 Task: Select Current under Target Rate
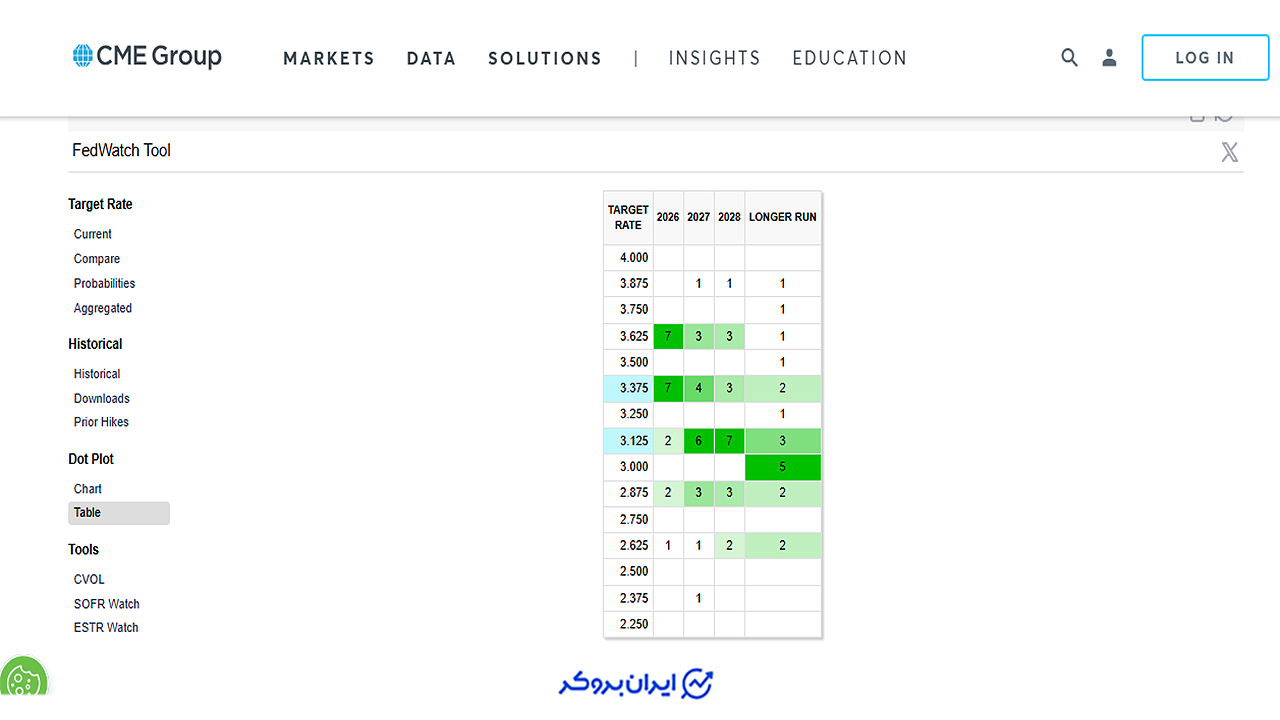click(93, 234)
